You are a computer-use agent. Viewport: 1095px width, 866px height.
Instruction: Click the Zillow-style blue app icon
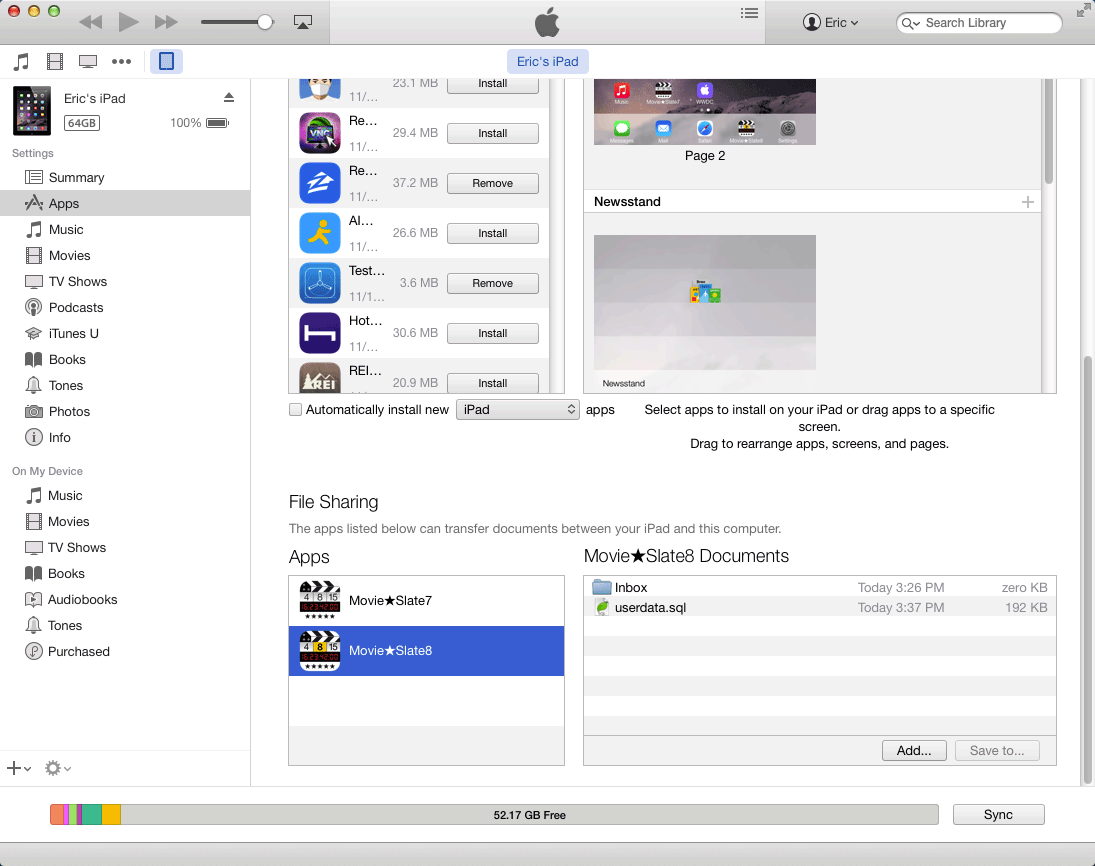coord(320,183)
